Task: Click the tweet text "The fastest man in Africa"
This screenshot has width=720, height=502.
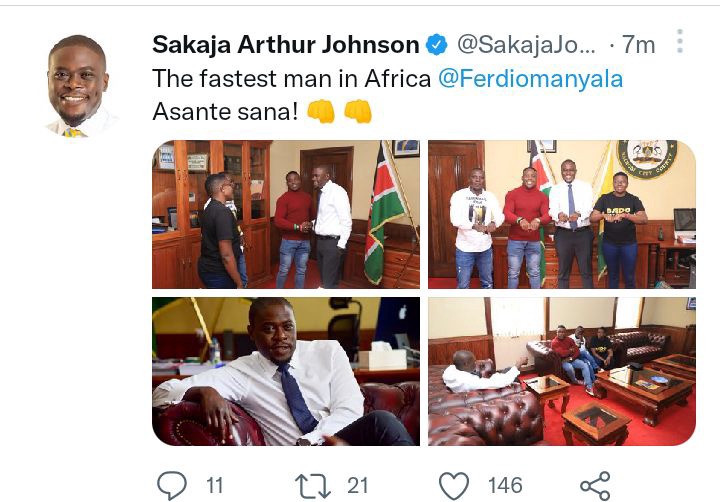Action: (x=292, y=78)
